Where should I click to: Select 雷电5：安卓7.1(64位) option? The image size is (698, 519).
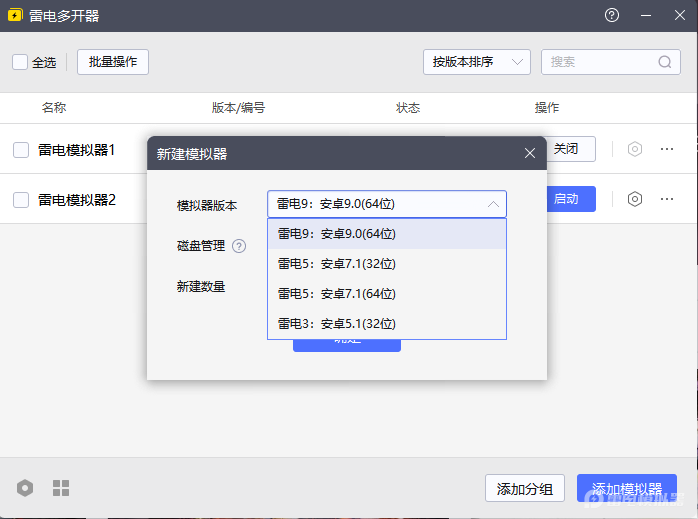387,294
